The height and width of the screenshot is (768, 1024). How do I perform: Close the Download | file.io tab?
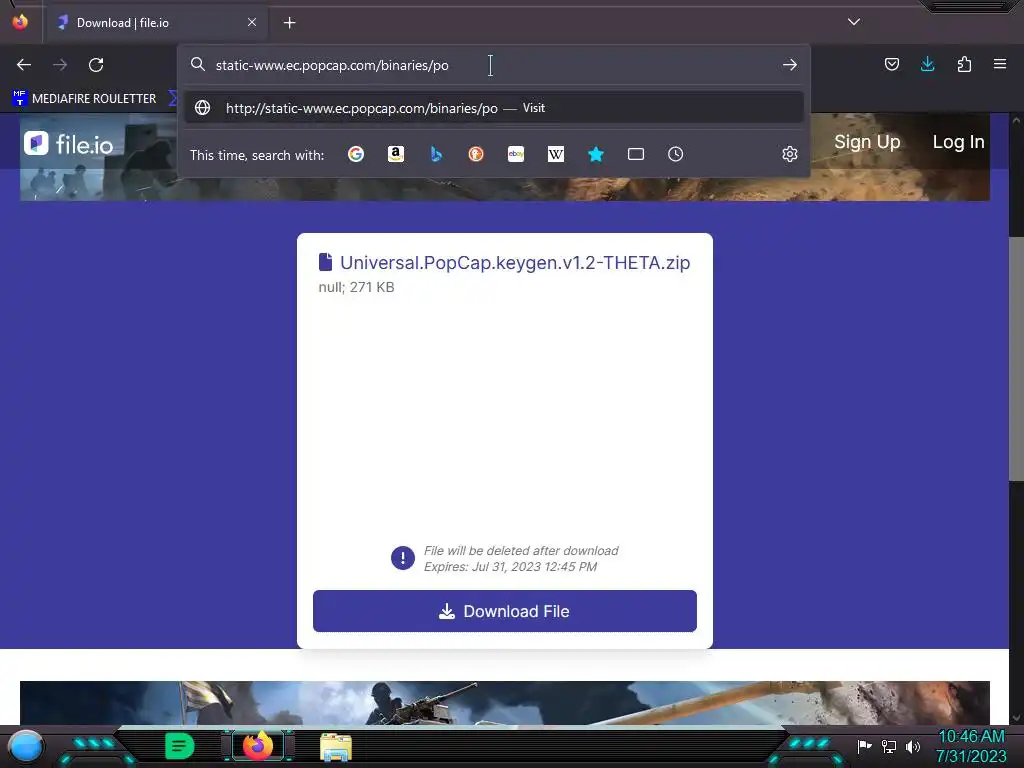click(251, 22)
